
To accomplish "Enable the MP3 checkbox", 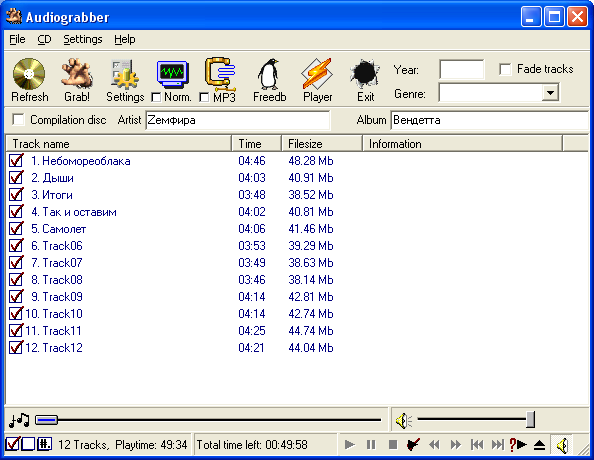I will point(204,97).
